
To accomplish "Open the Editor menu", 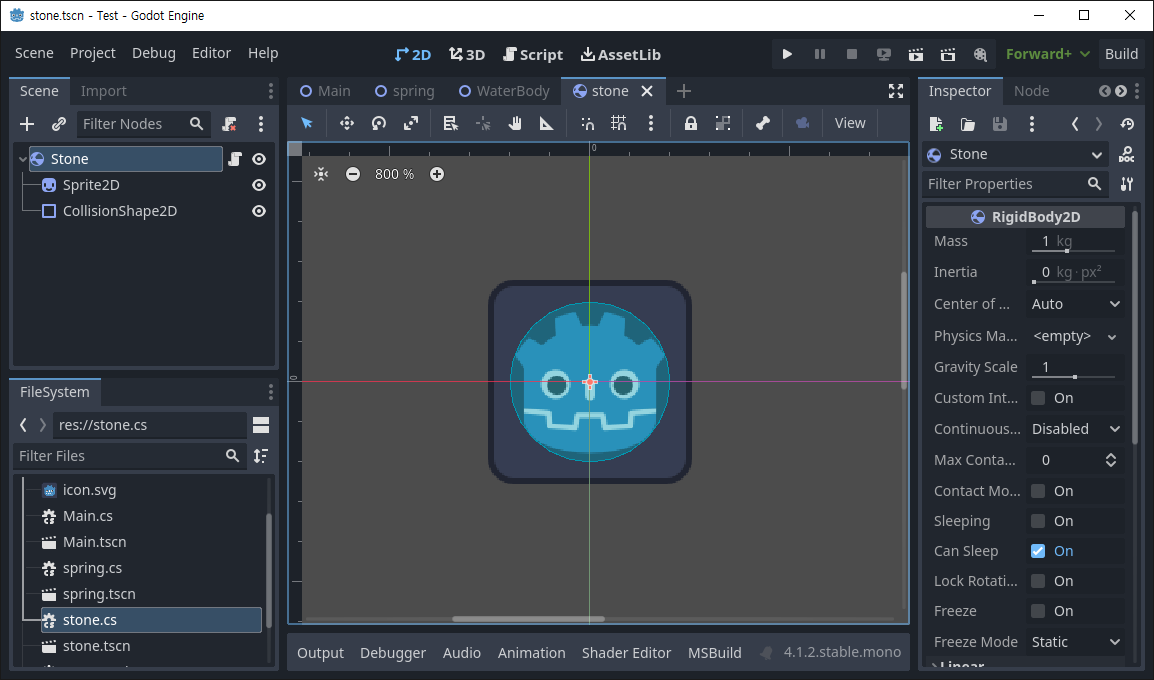I will click(211, 53).
